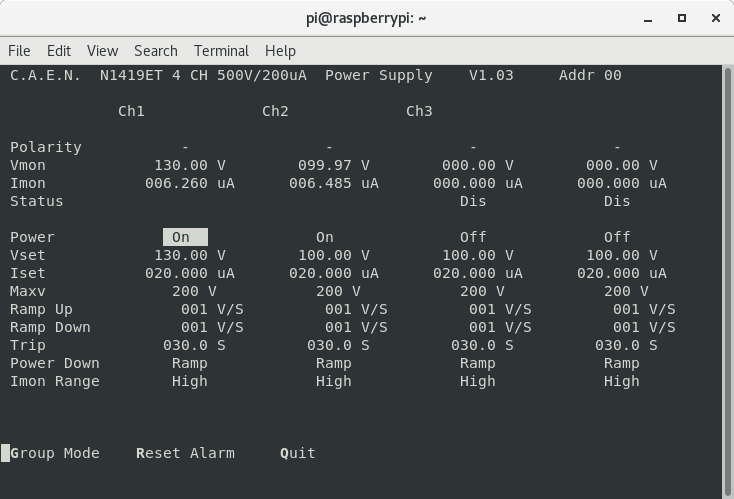Open the Edit menu
The height and width of the screenshot is (499, 734).
[59, 51]
